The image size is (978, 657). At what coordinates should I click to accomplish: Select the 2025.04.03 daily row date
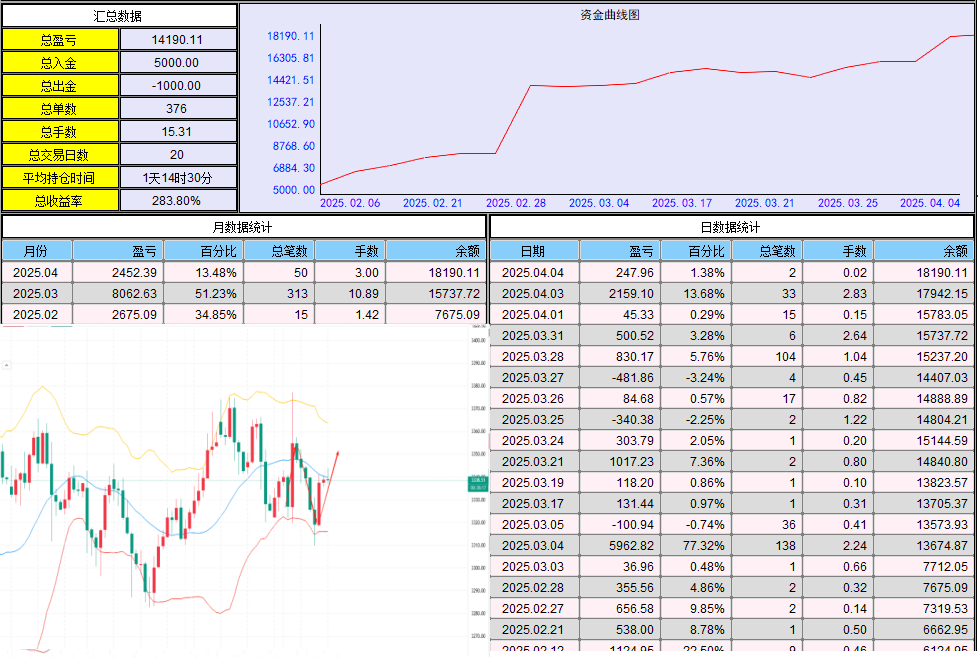[533, 294]
